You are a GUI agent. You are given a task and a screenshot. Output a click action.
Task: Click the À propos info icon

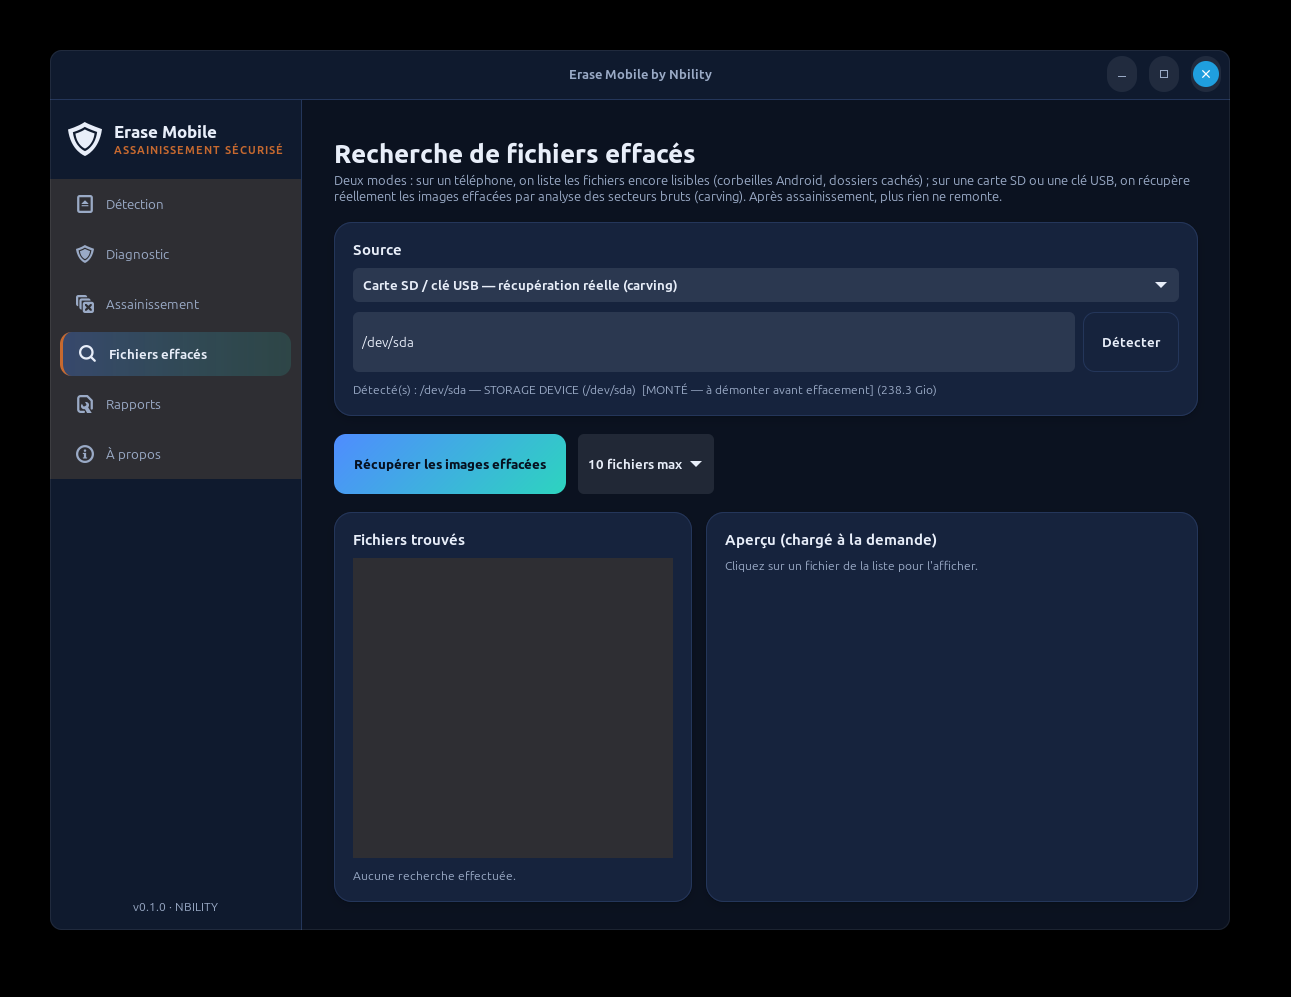[x=85, y=454]
